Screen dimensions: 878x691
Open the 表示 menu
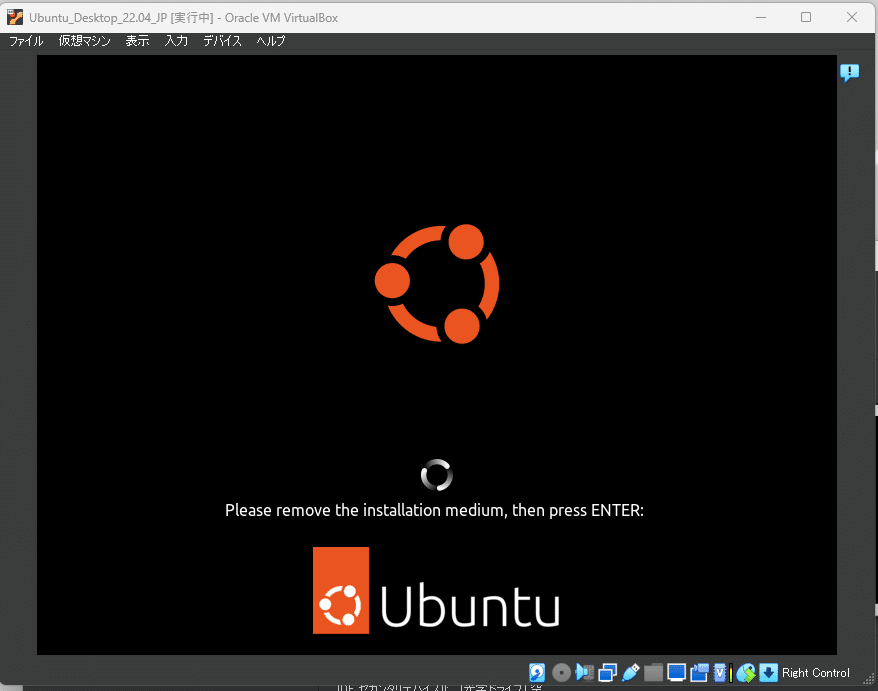tap(137, 41)
